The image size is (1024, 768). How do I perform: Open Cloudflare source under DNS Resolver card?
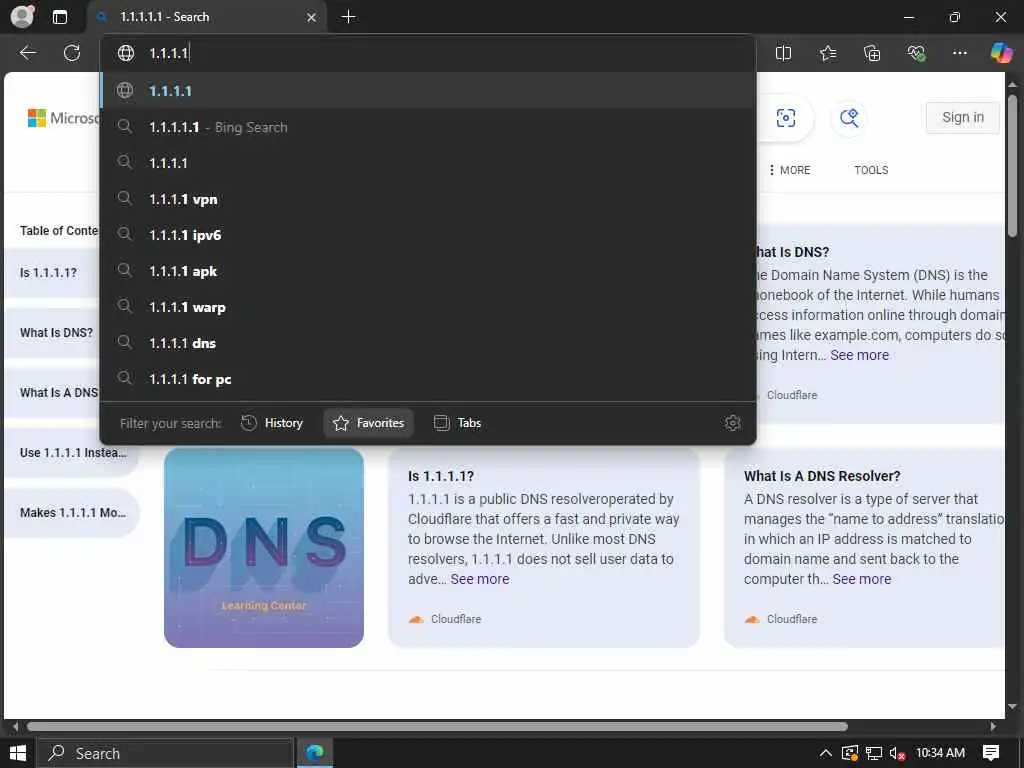pyautogui.click(x=780, y=619)
